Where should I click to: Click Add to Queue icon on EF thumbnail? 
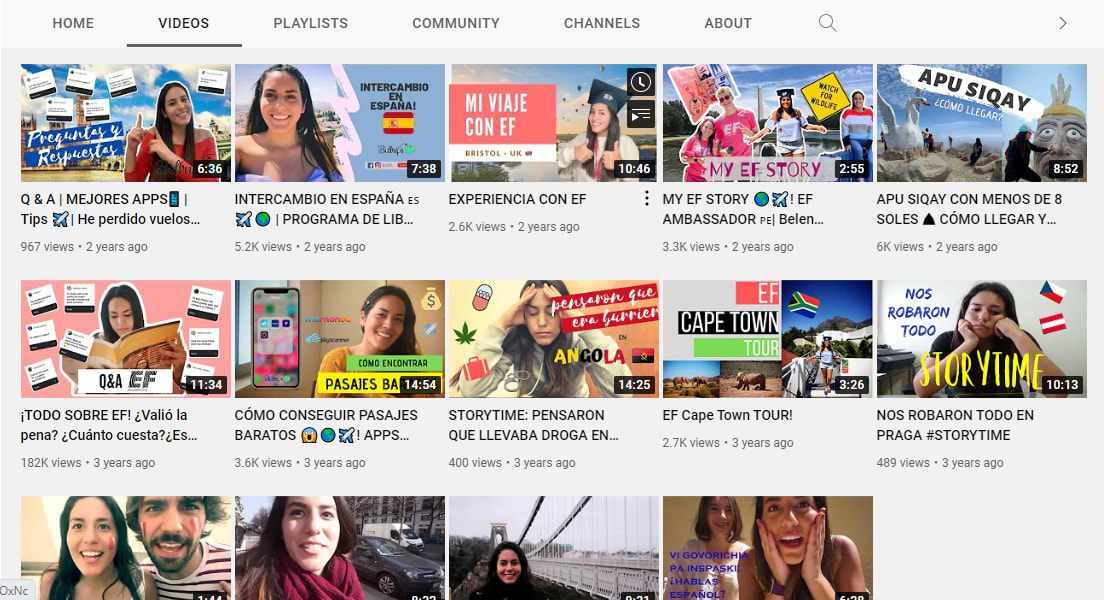click(x=641, y=114)
